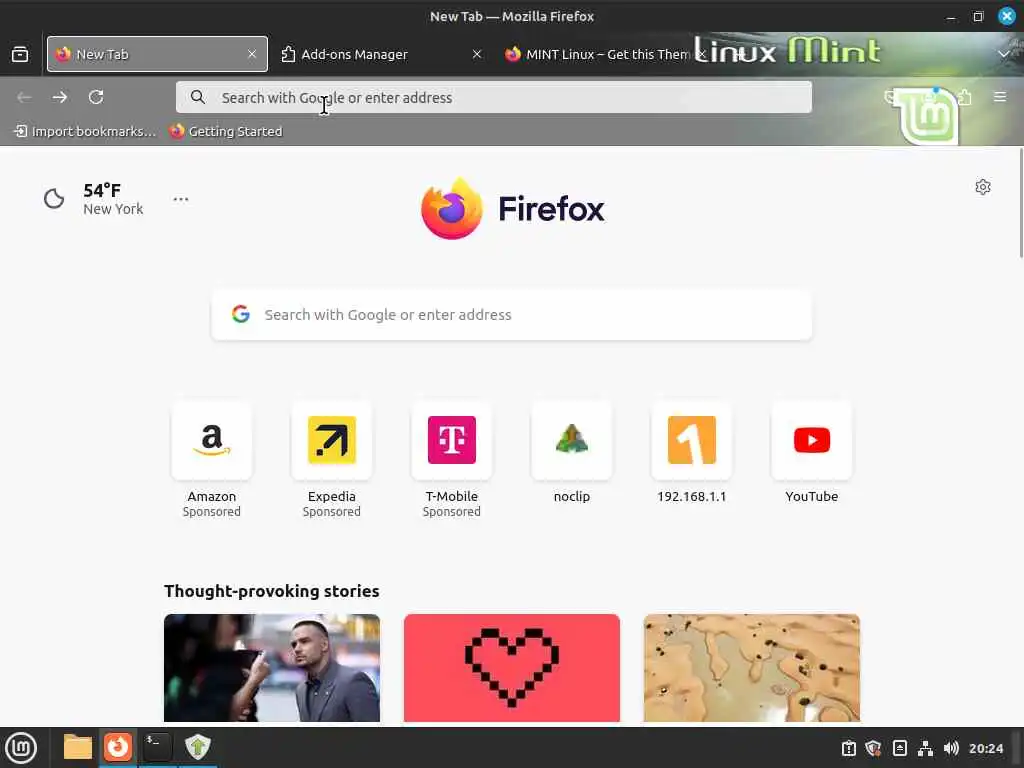Click the Thought-provoking stories heading

click(272, 591)
